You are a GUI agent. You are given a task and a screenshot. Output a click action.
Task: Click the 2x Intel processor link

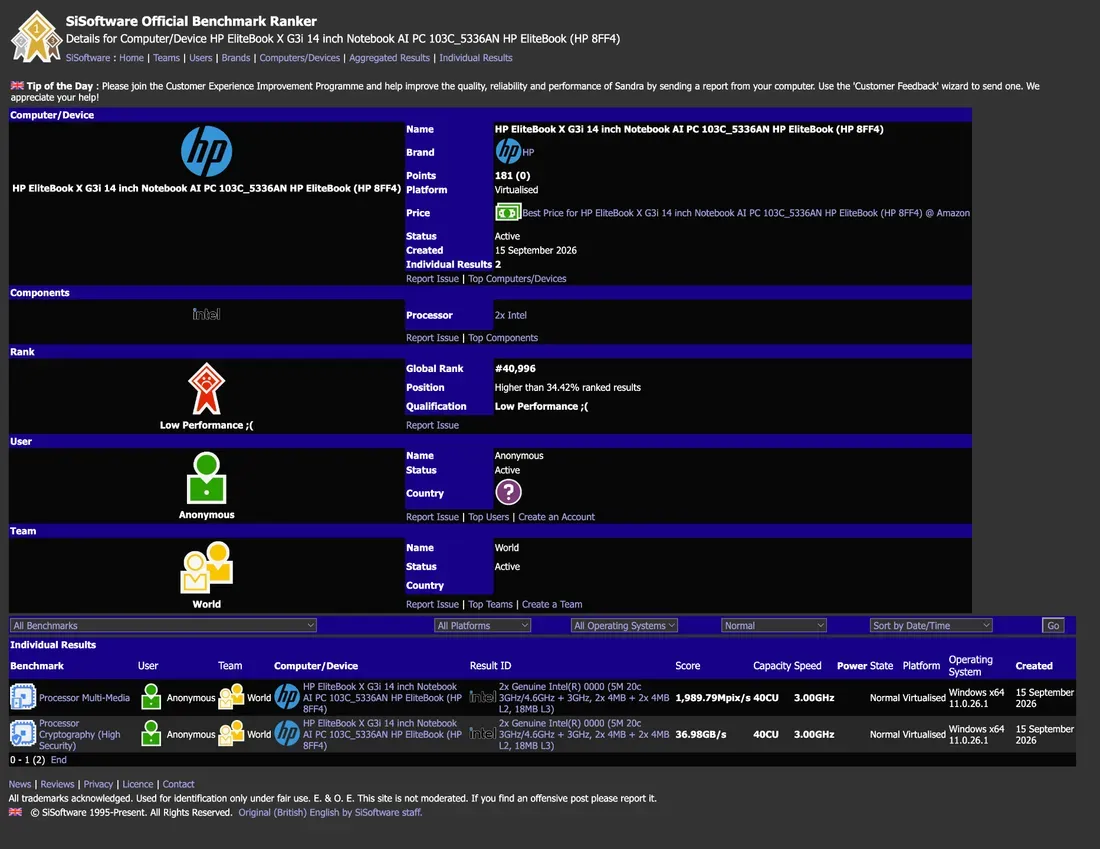coord(511,315)
